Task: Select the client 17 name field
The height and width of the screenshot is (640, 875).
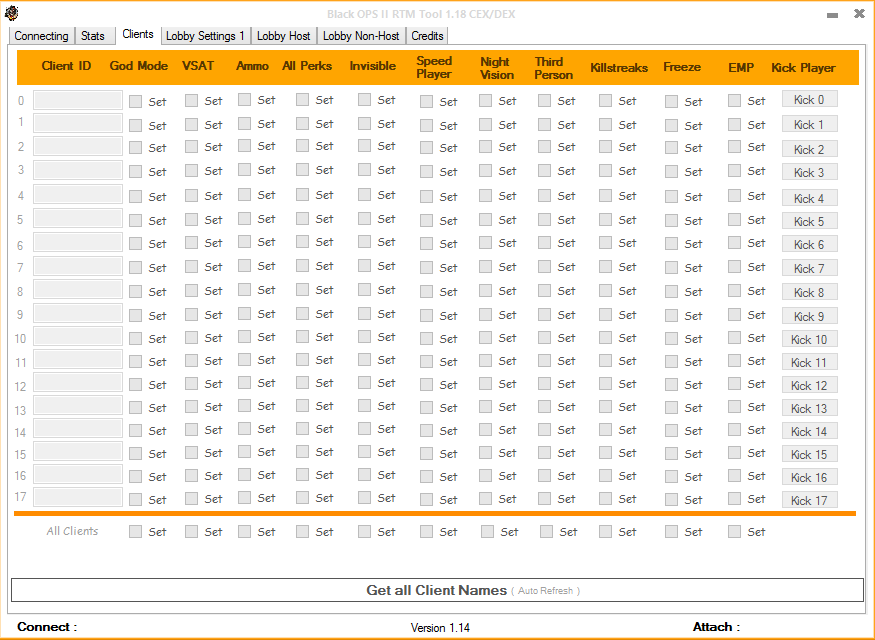Action: tap(78, 497)
